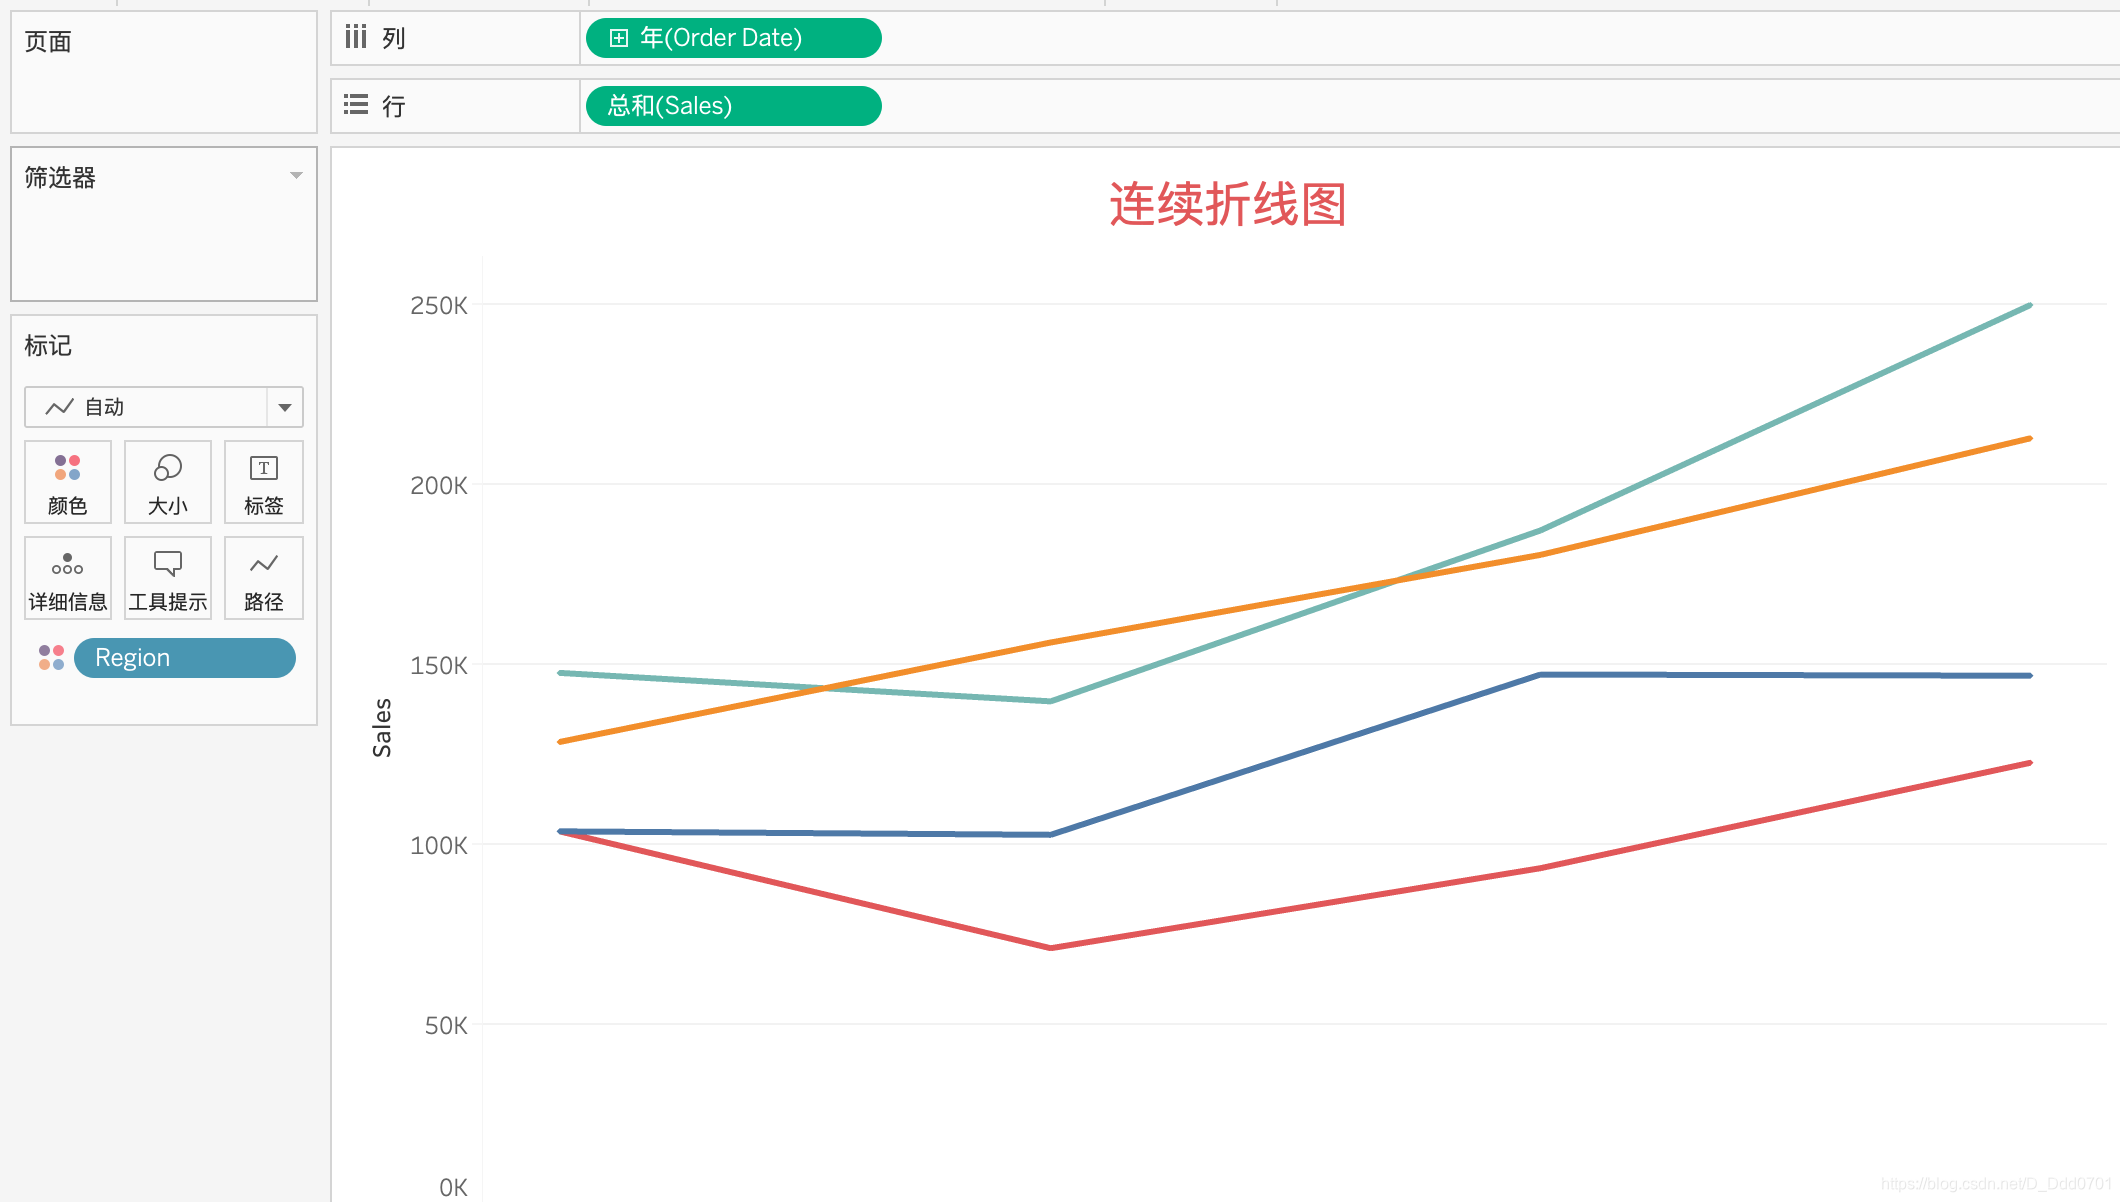Click the 50K axis tick label
This screenshot has width=2120, height=1202.
[446, 1026]
